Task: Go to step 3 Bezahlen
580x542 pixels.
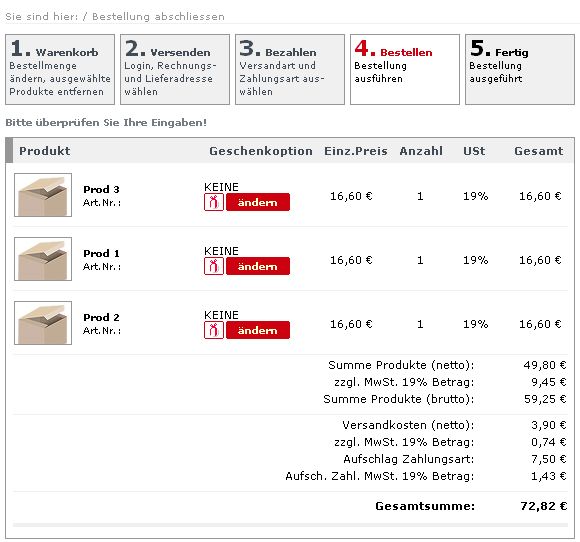Action: pyautogui.click(x=290, y=70)
